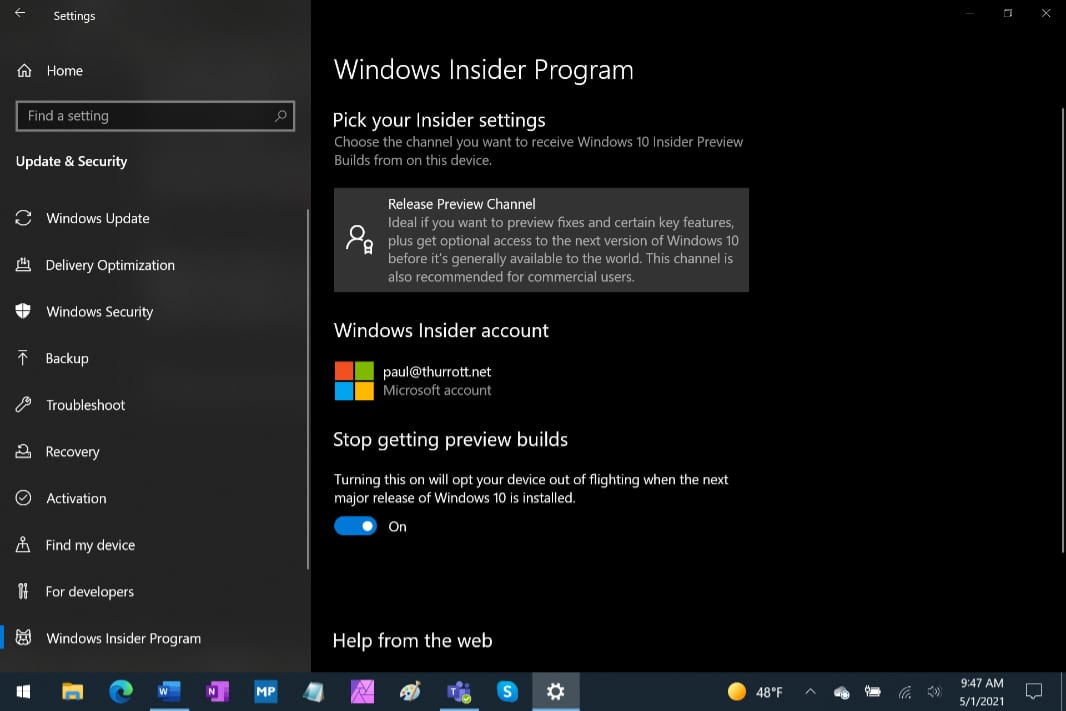1066x711 pixels.
Task: Click the search magnifier icon
Action: 281,116
